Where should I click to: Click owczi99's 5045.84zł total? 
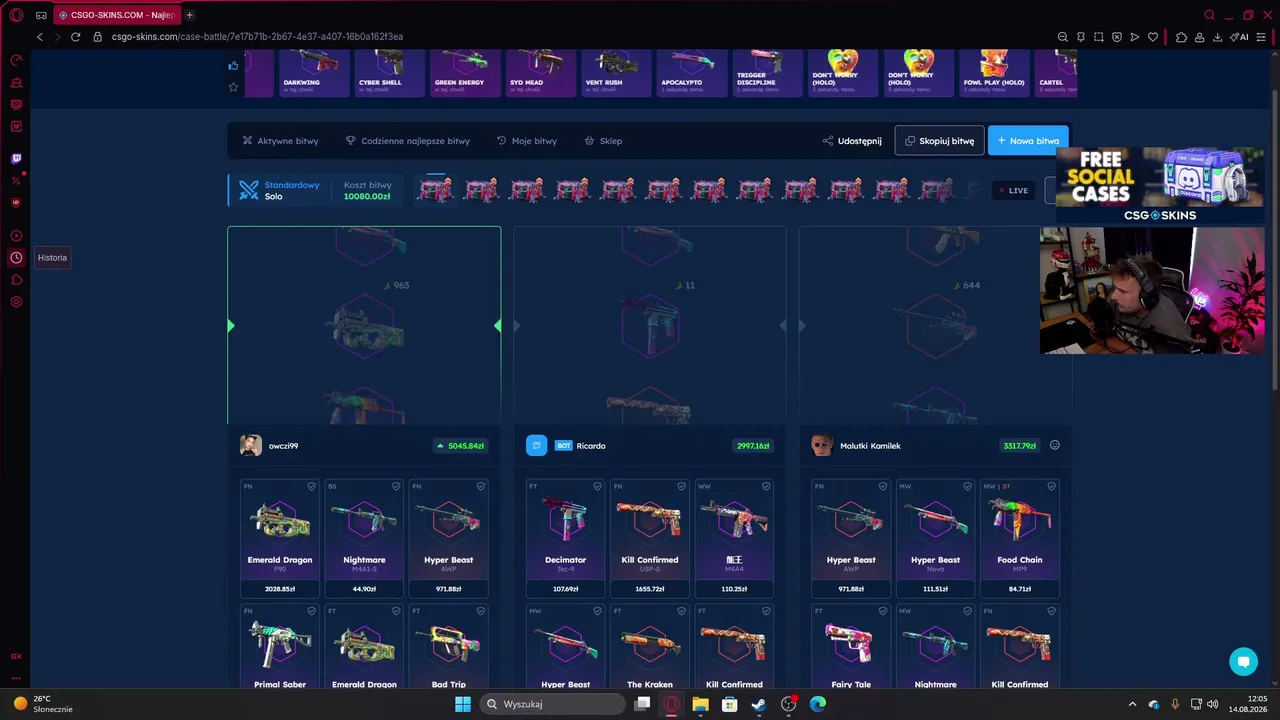coord(461,446)
